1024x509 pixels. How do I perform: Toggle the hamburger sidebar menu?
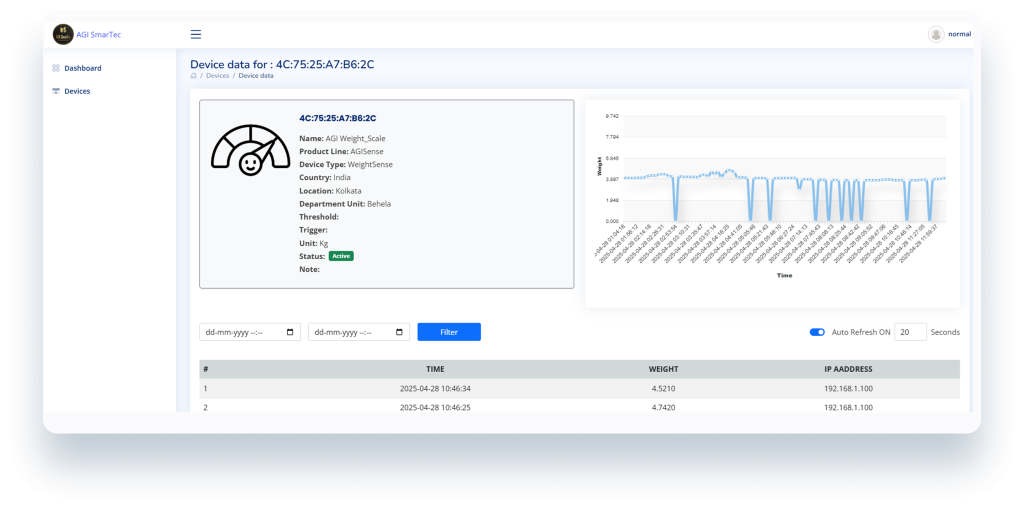click(x=196, y=35)
